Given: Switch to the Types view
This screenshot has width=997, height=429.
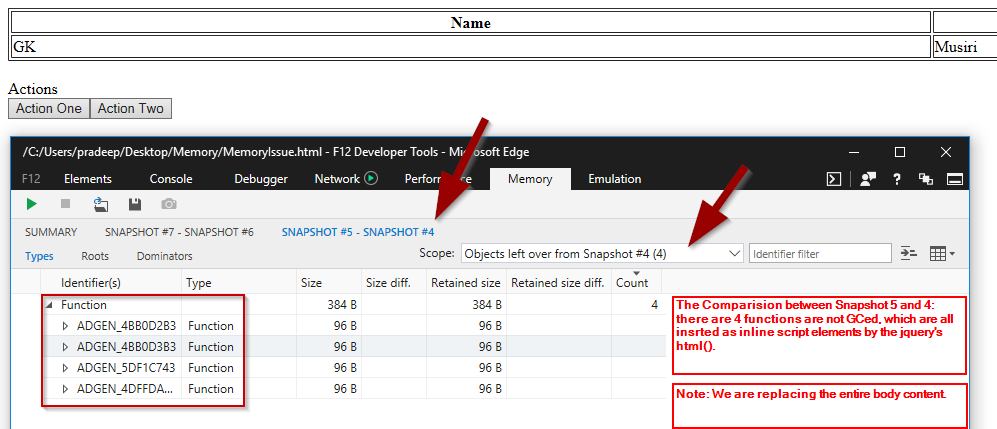Looking at the screenshot, I should (39, 256).
